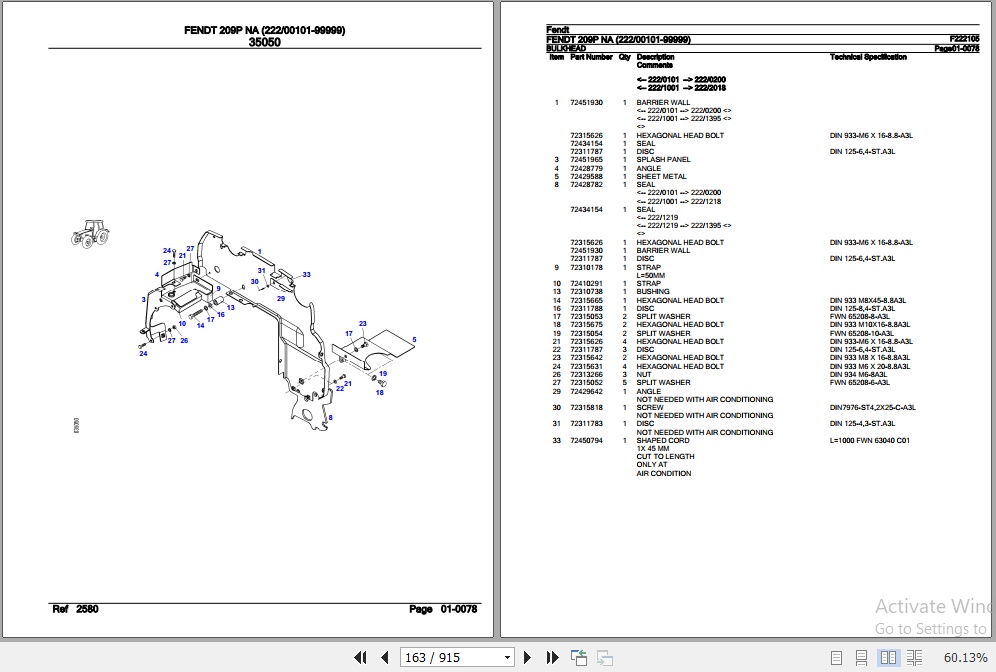Click the SHAPED CORD description
Image resolution: width=996 pixels, height=672 pixels.
coord(663,440)
